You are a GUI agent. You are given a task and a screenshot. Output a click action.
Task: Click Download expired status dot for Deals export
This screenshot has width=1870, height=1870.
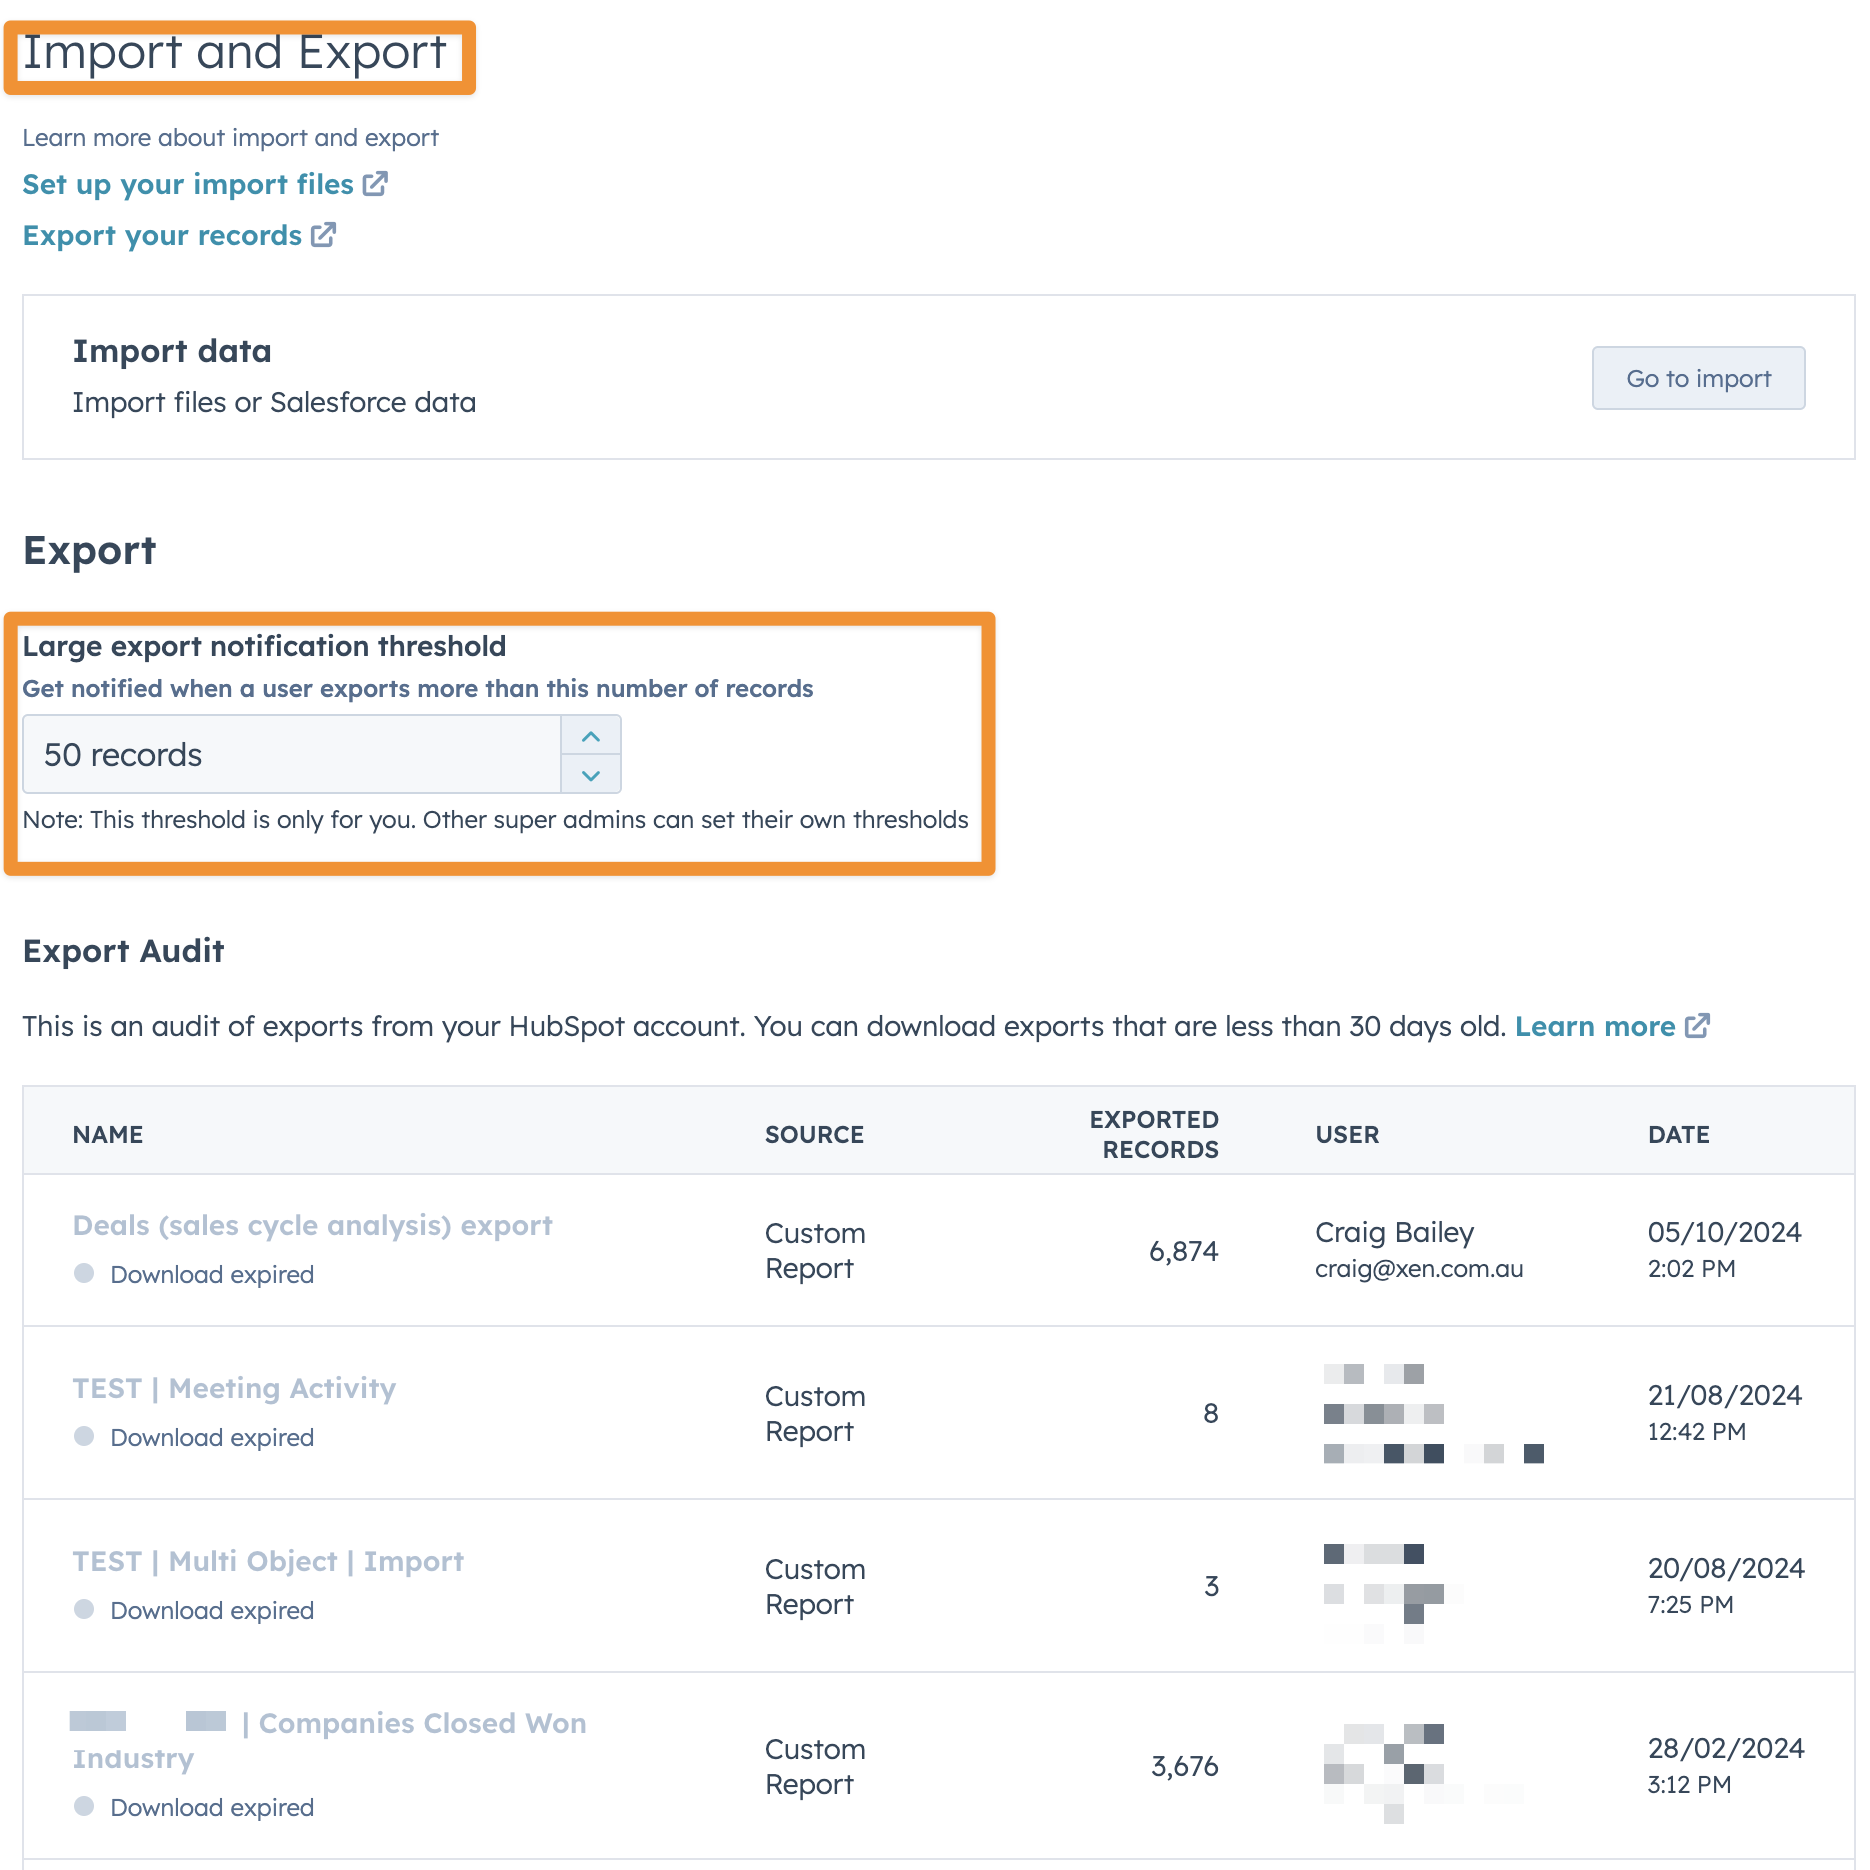click(x=84, y=1274)
